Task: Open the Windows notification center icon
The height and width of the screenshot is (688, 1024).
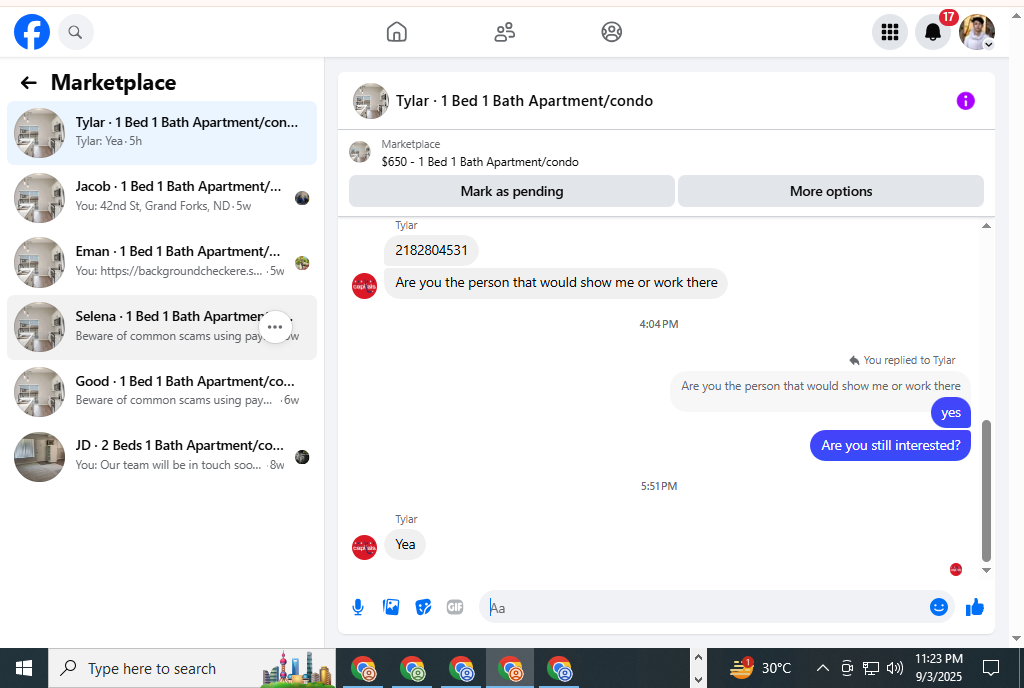Action: (991, 668)
